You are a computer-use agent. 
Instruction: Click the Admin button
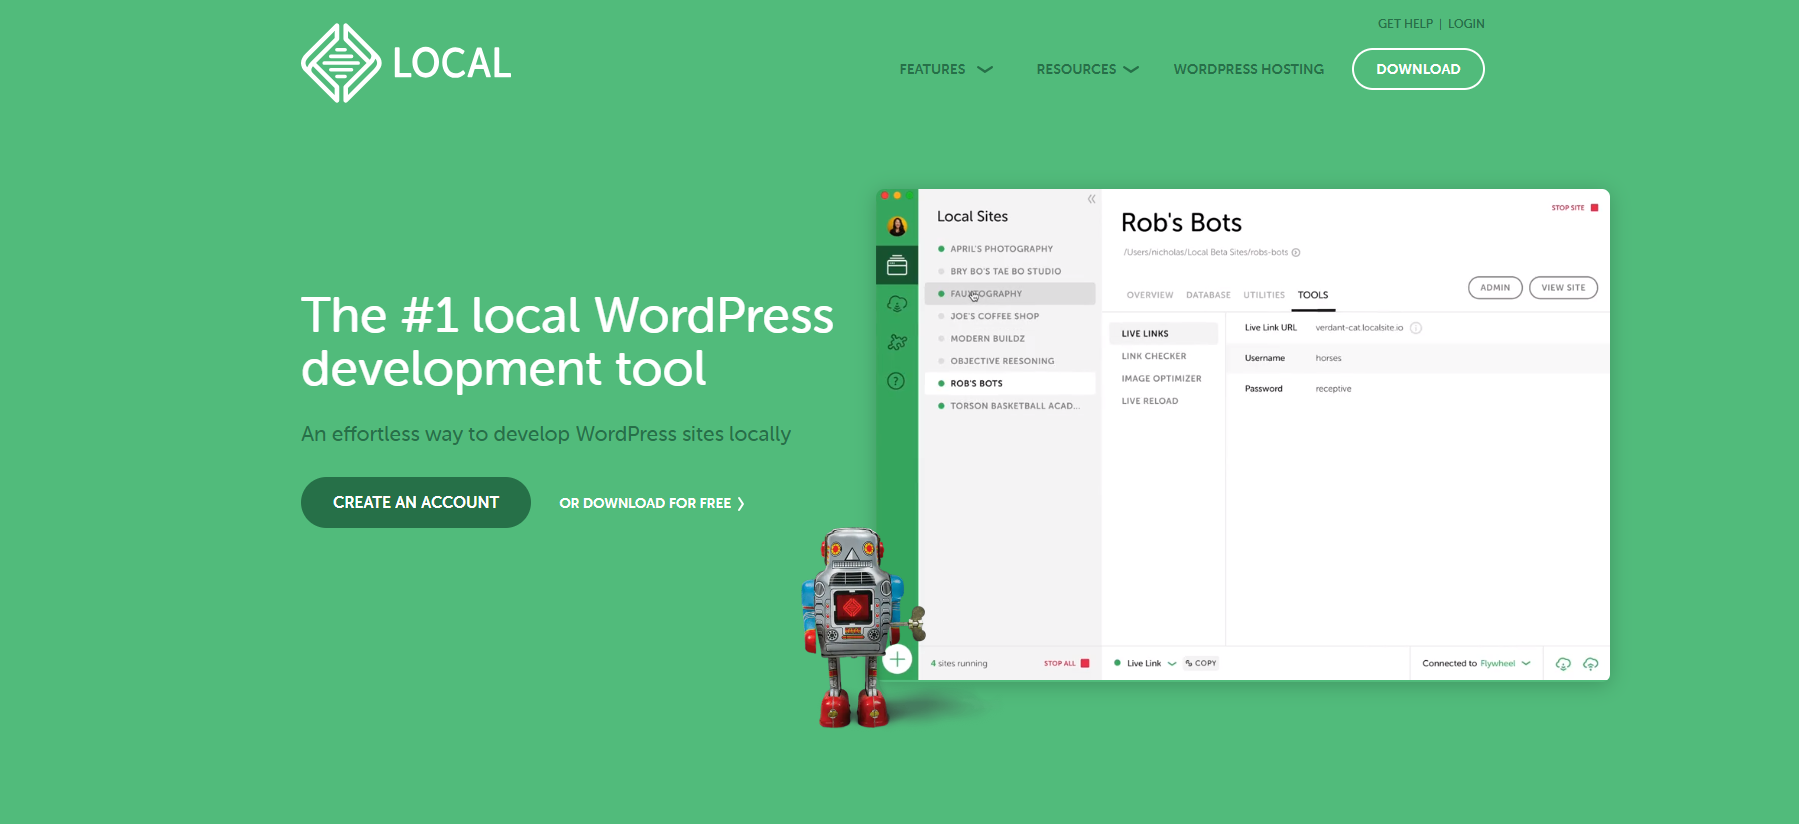pyautogui.click(x=1495, y=288)
